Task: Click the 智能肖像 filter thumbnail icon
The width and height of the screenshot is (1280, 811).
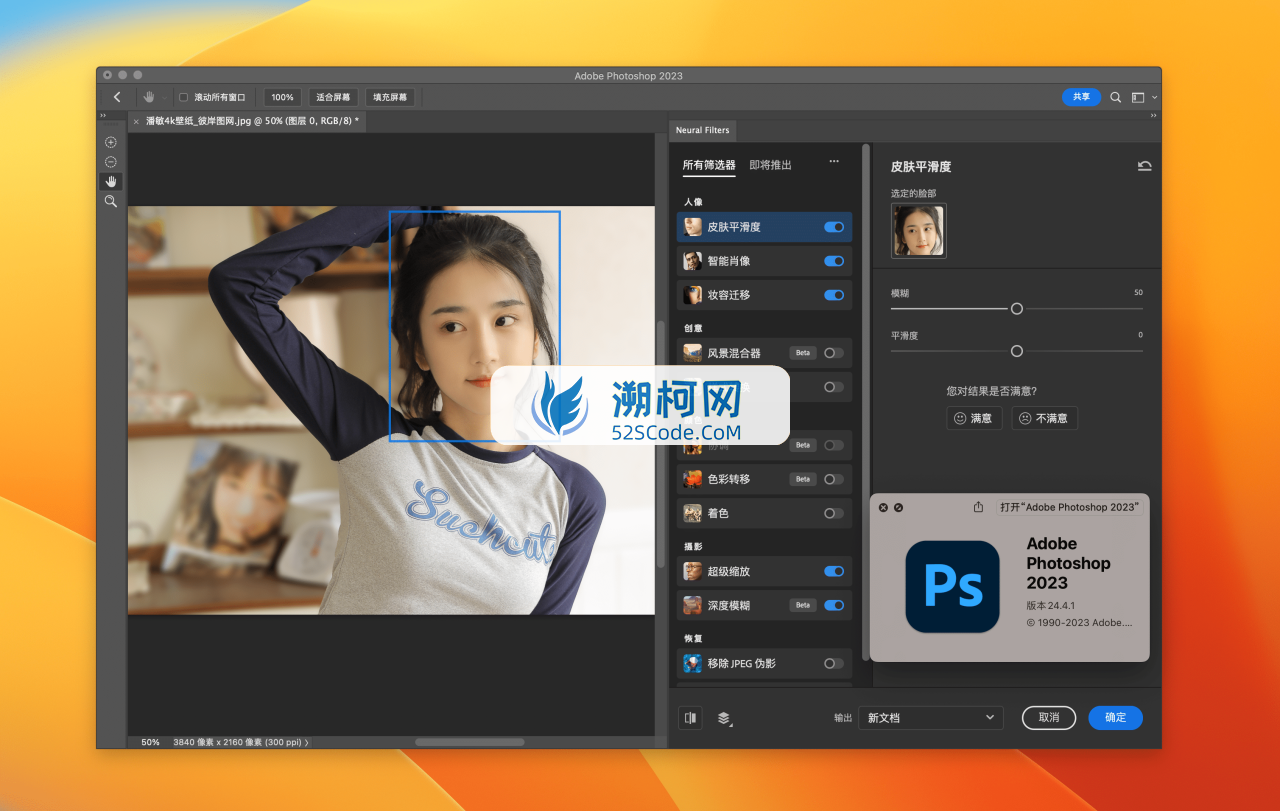Action: (x=692, y=261)
